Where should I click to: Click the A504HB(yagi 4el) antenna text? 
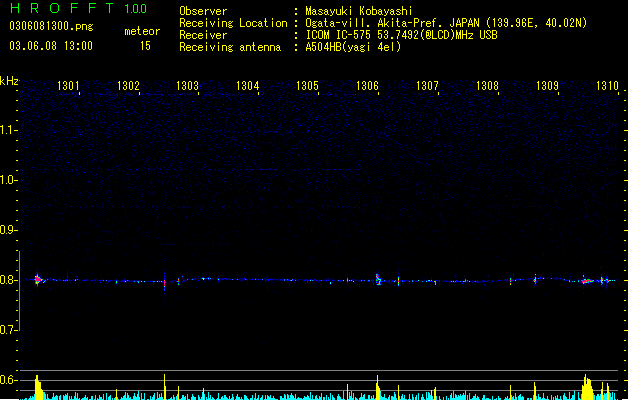353,47
